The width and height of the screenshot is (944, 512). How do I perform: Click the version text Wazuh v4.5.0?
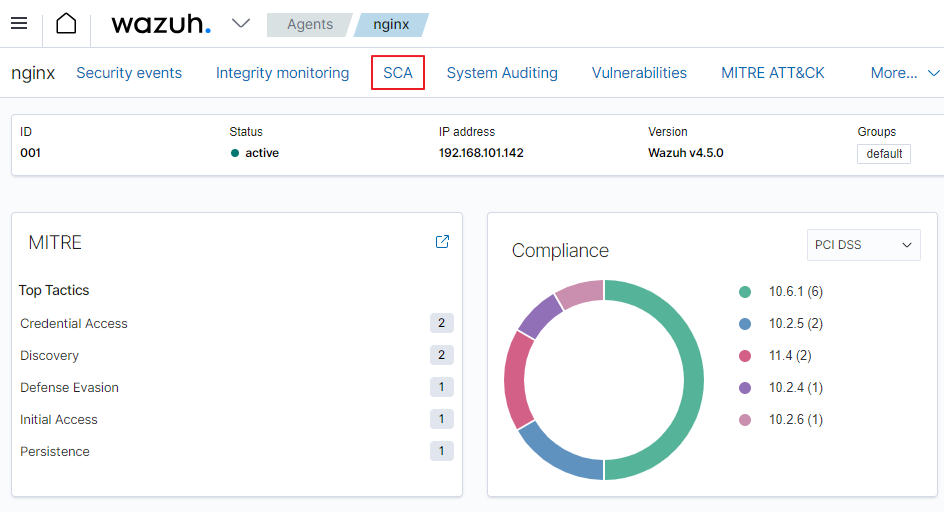pos(686,152)
